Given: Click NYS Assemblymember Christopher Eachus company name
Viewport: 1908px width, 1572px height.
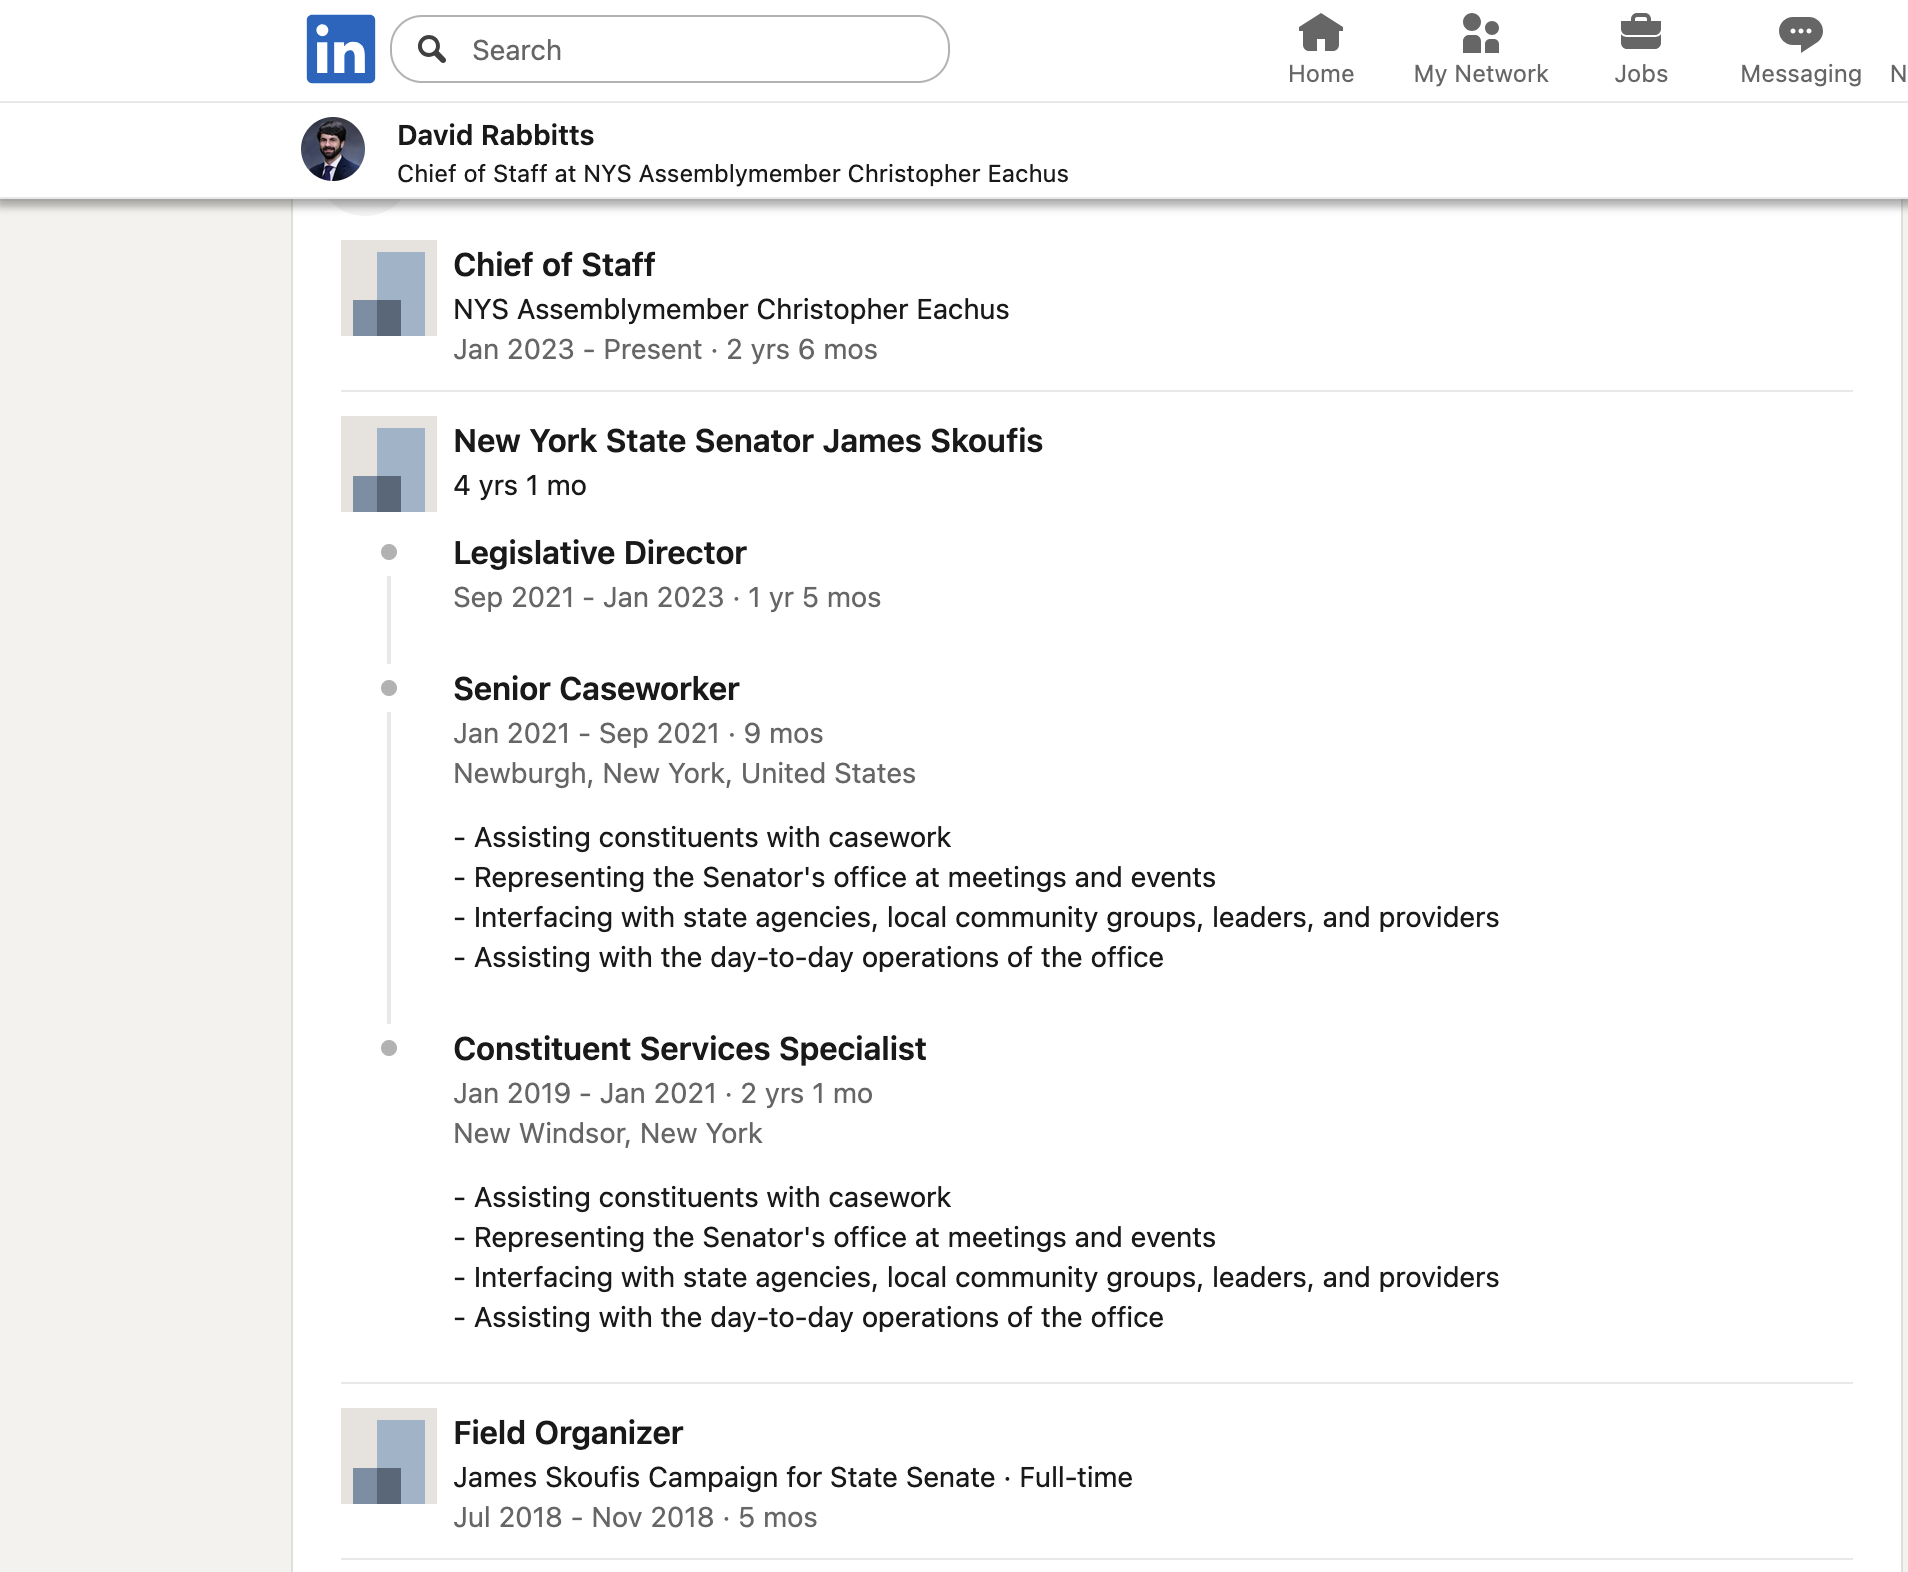Looking at the screenshot, I should (x=731, y=309).
